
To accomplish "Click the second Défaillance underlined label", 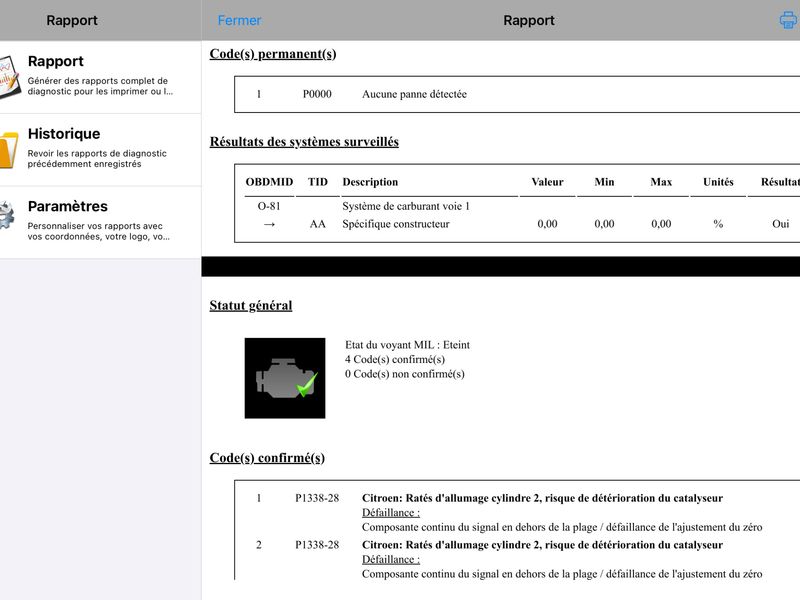I will (391, 560).
